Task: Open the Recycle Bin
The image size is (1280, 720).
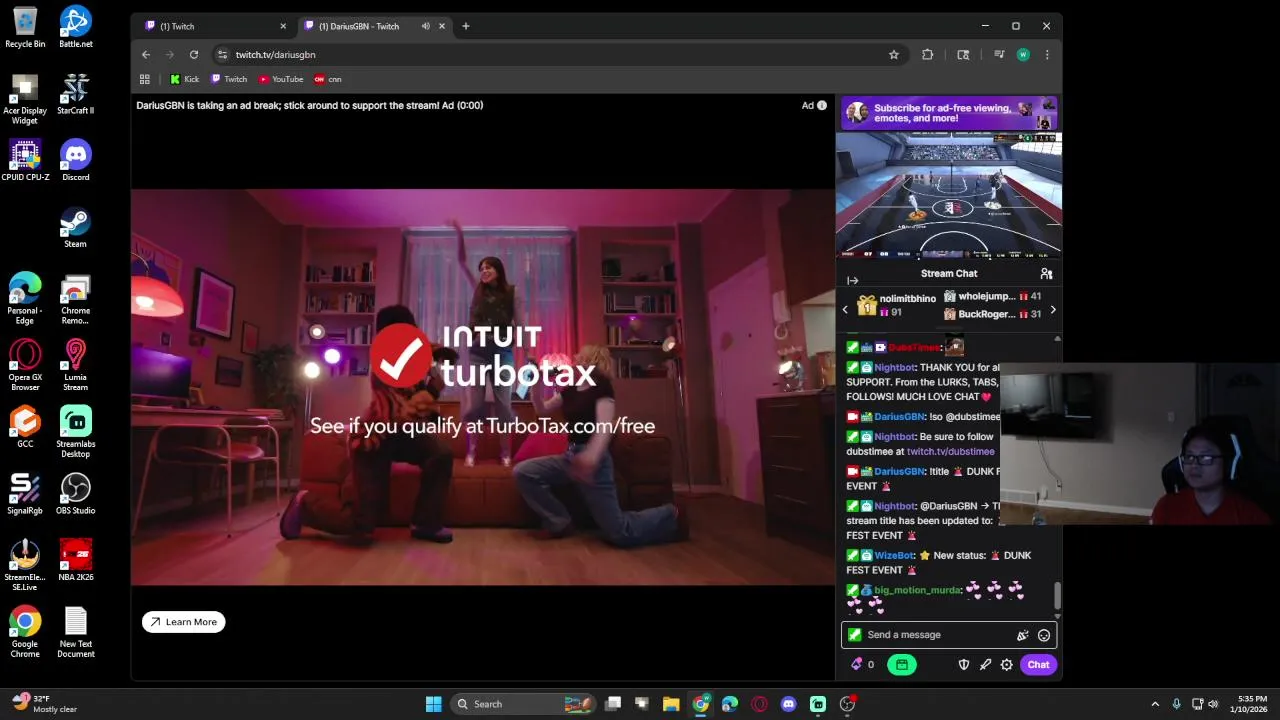Action: point(25,27)
